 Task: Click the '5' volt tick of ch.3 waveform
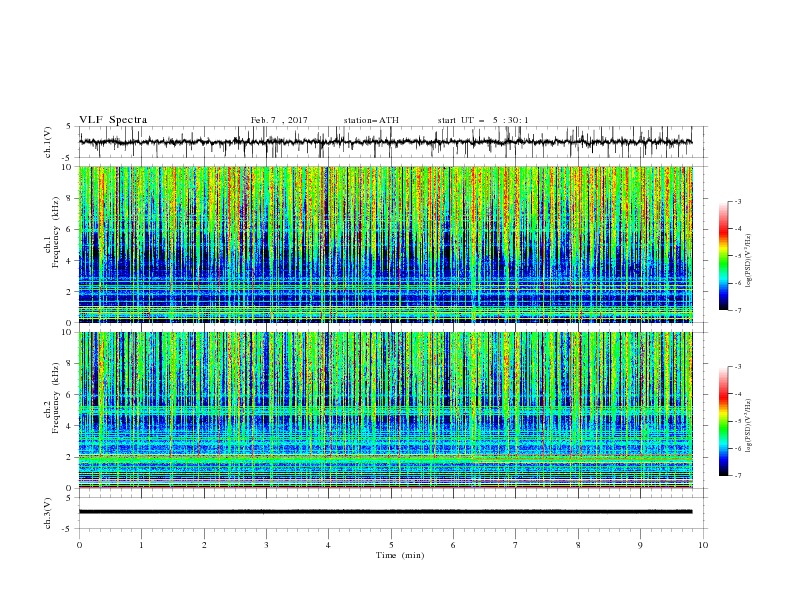[x=69, y=498]
